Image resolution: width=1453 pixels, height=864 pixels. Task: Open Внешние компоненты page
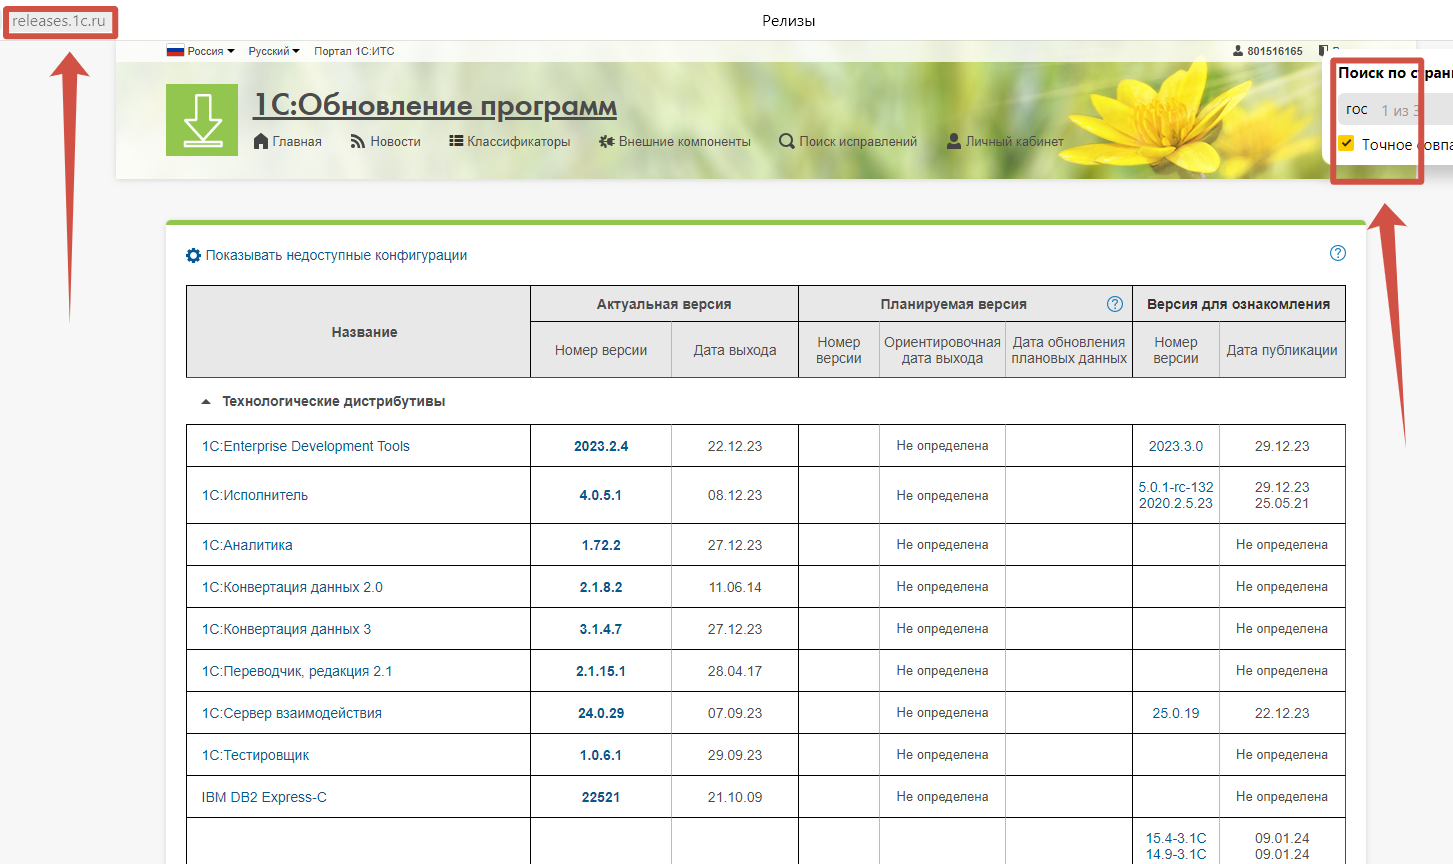click(x=675, y=141)
